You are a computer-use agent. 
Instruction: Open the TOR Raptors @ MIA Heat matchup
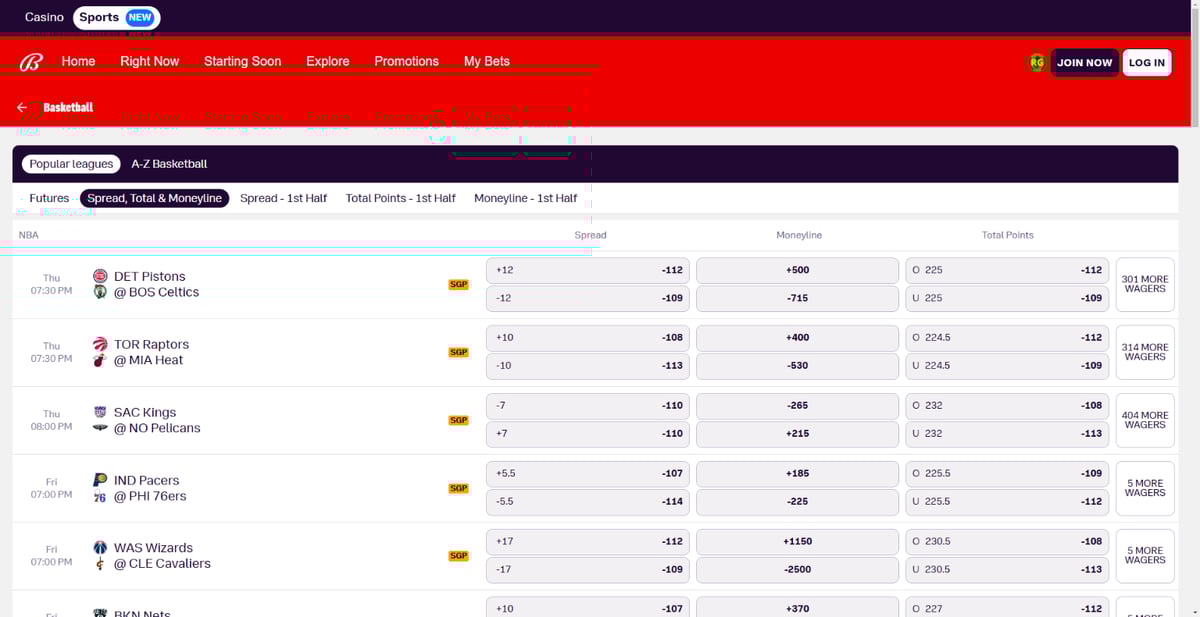tap(151, 352)
